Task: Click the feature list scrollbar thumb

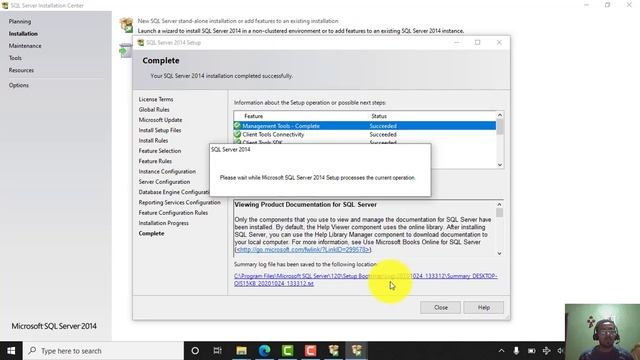Action: 500,127
